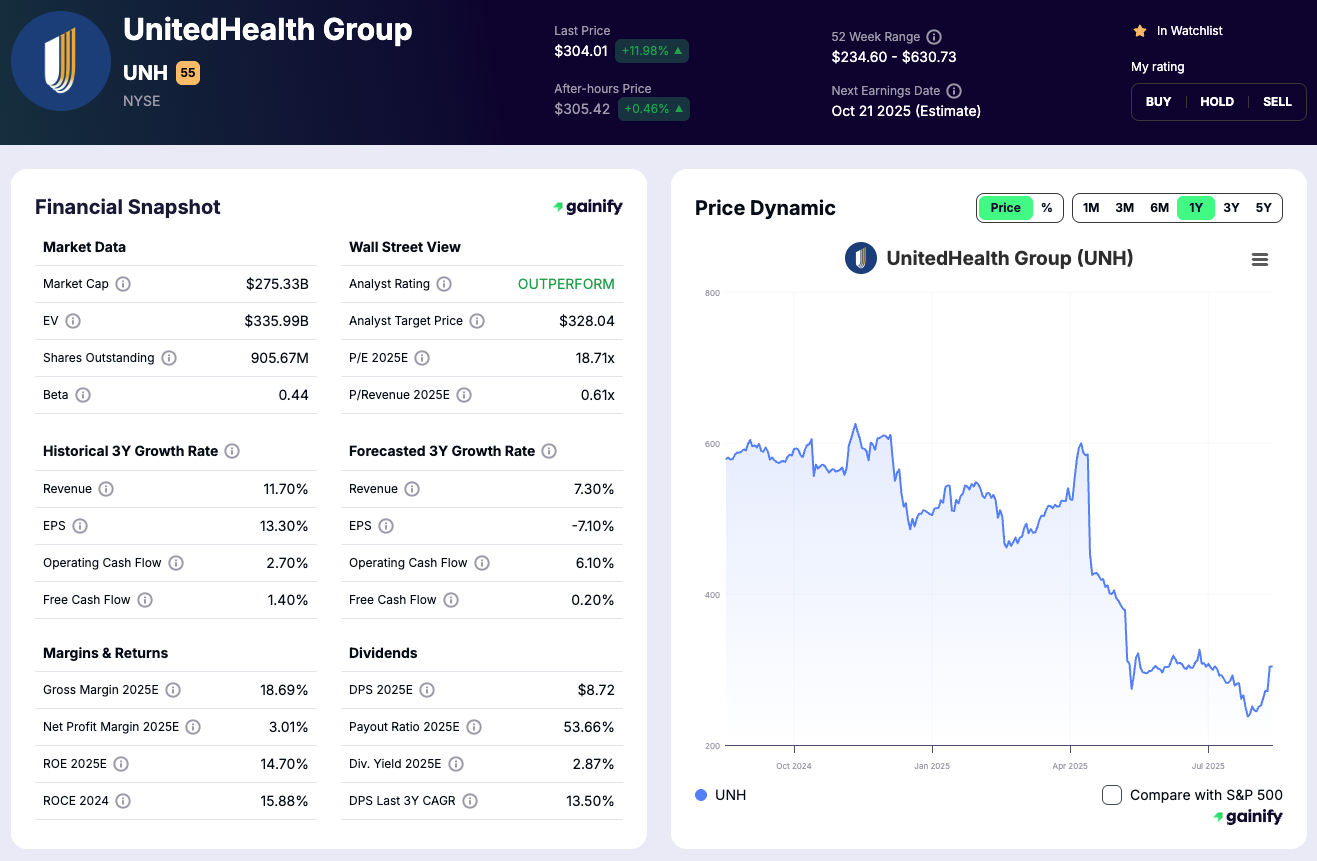Click info icon beside Beta
The width and height of the screenshot is (1317, 861).
(83, 395)
